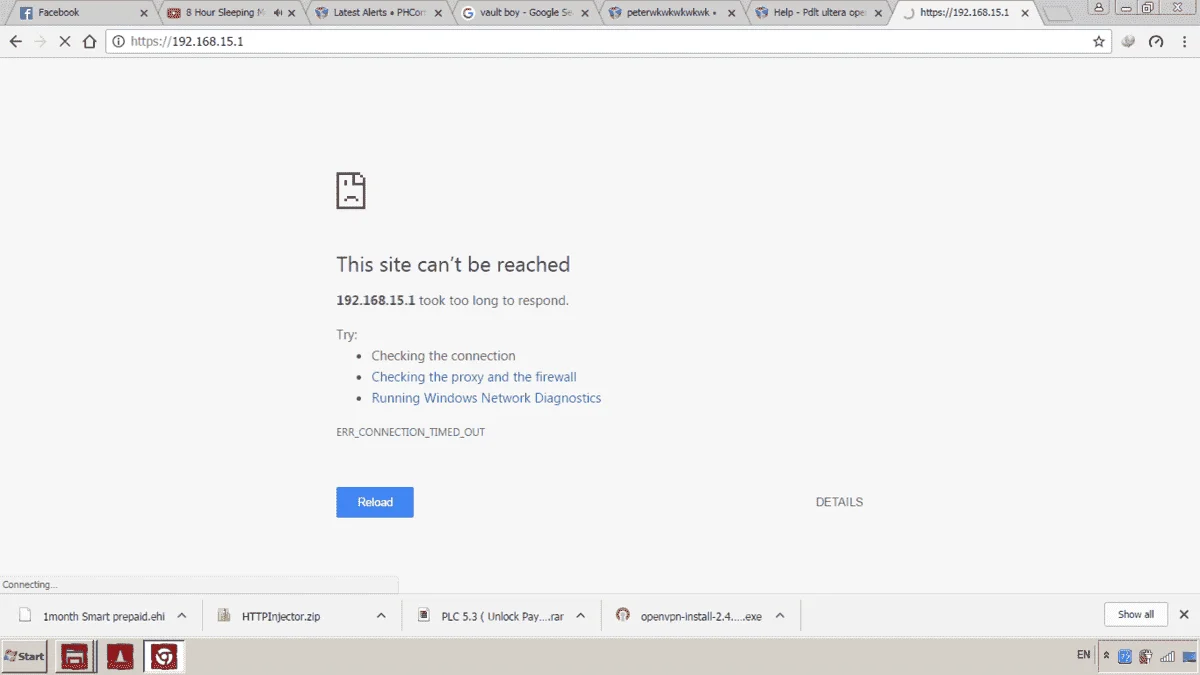Go back with the browser back arrow

pos(16,42)
